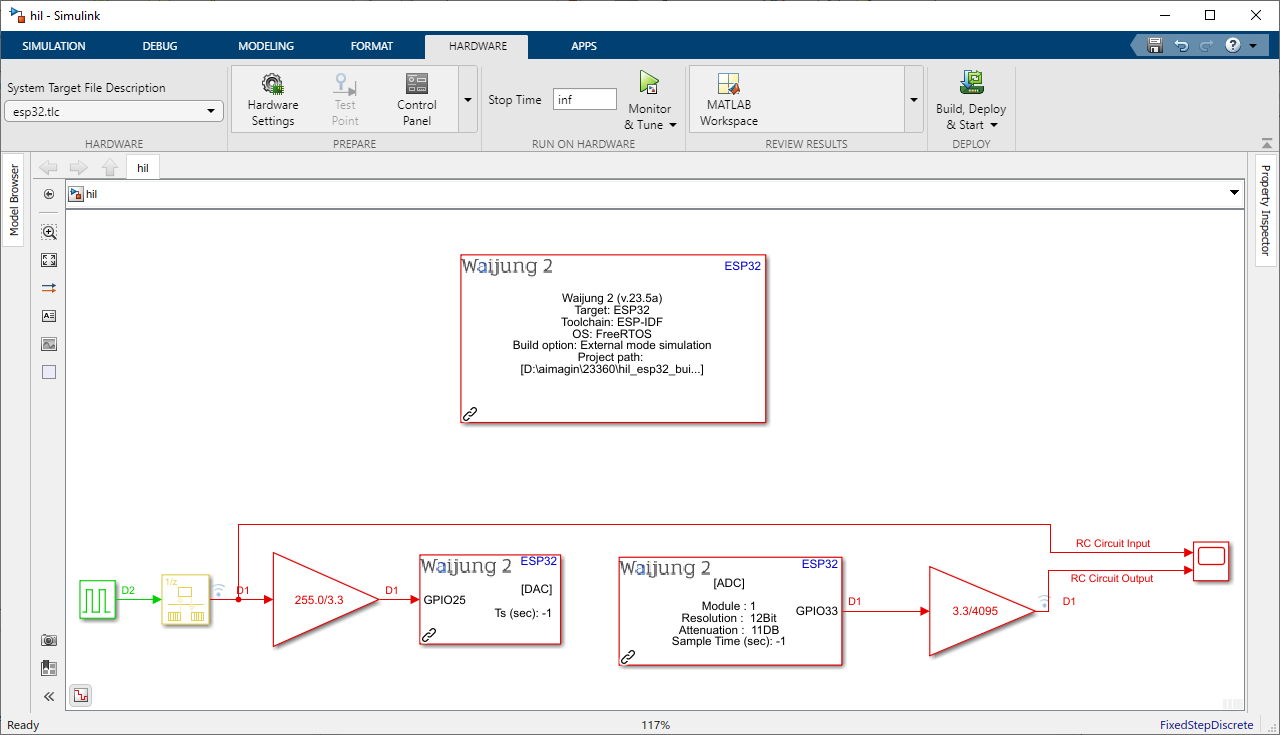1280x735 pixels.
Task: Open Monitor & Tune dropdown arrow
Action: point(673,126)
